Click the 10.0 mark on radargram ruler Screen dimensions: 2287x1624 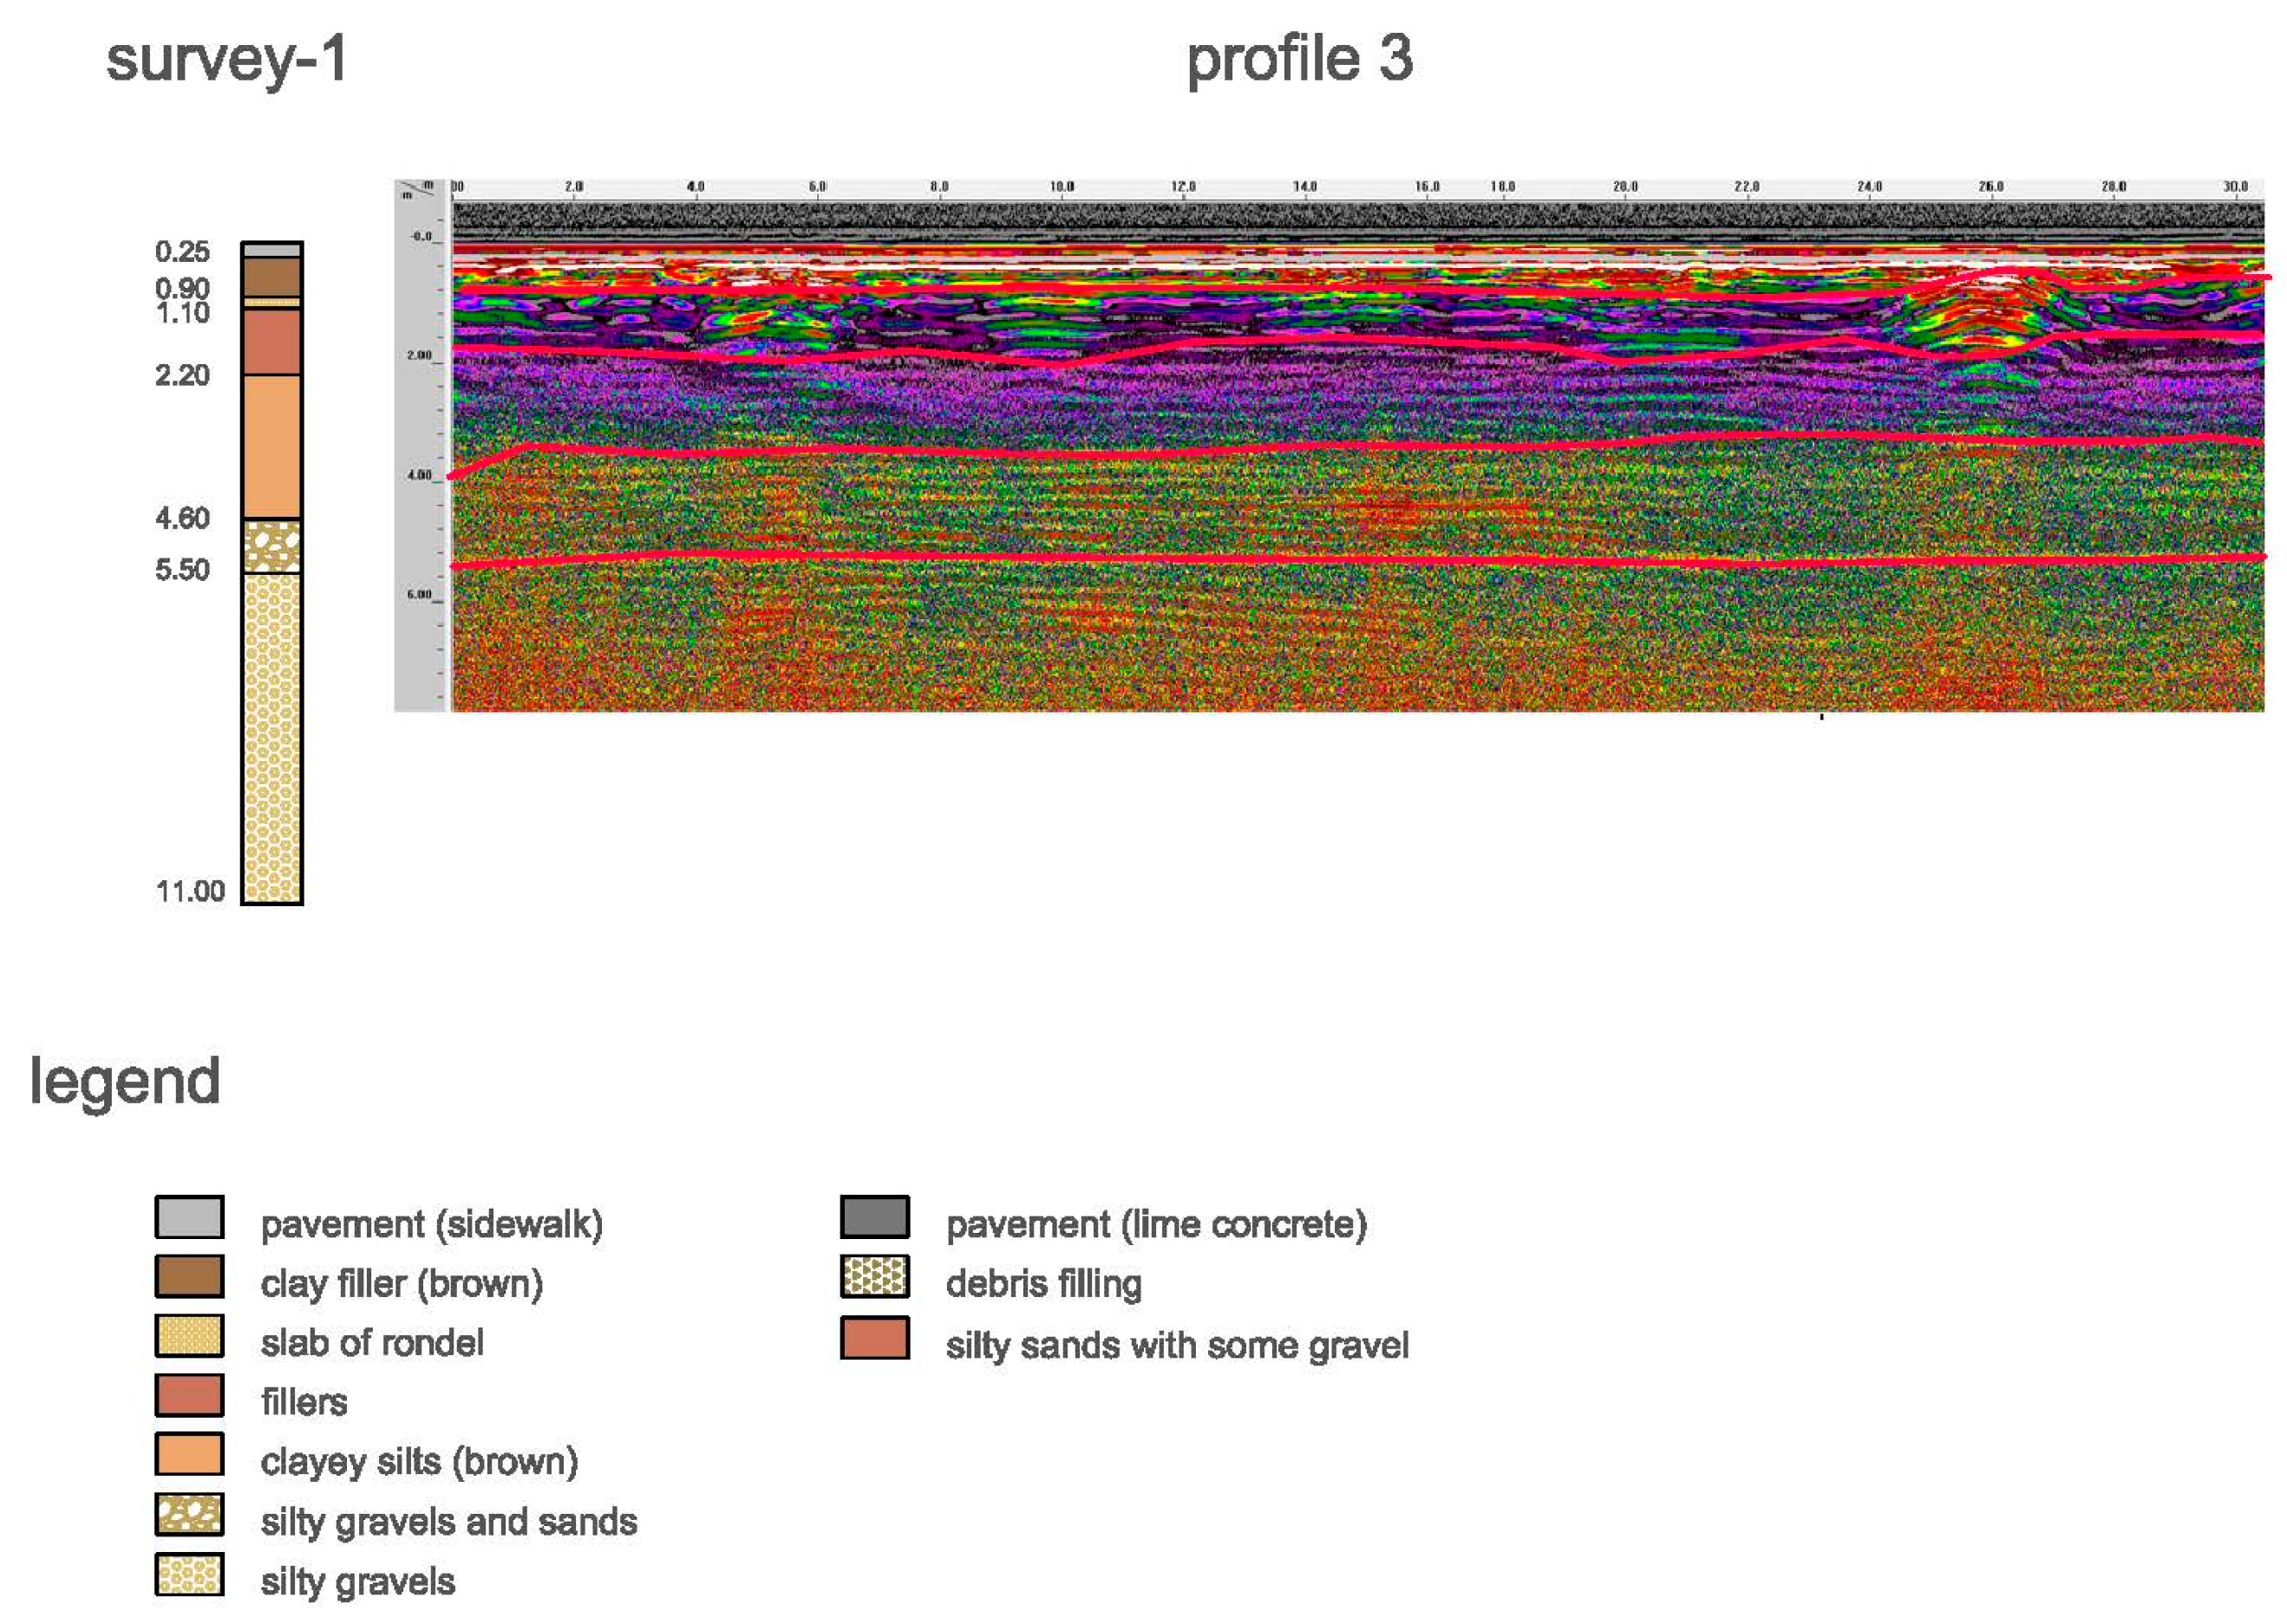(1061, 187)
